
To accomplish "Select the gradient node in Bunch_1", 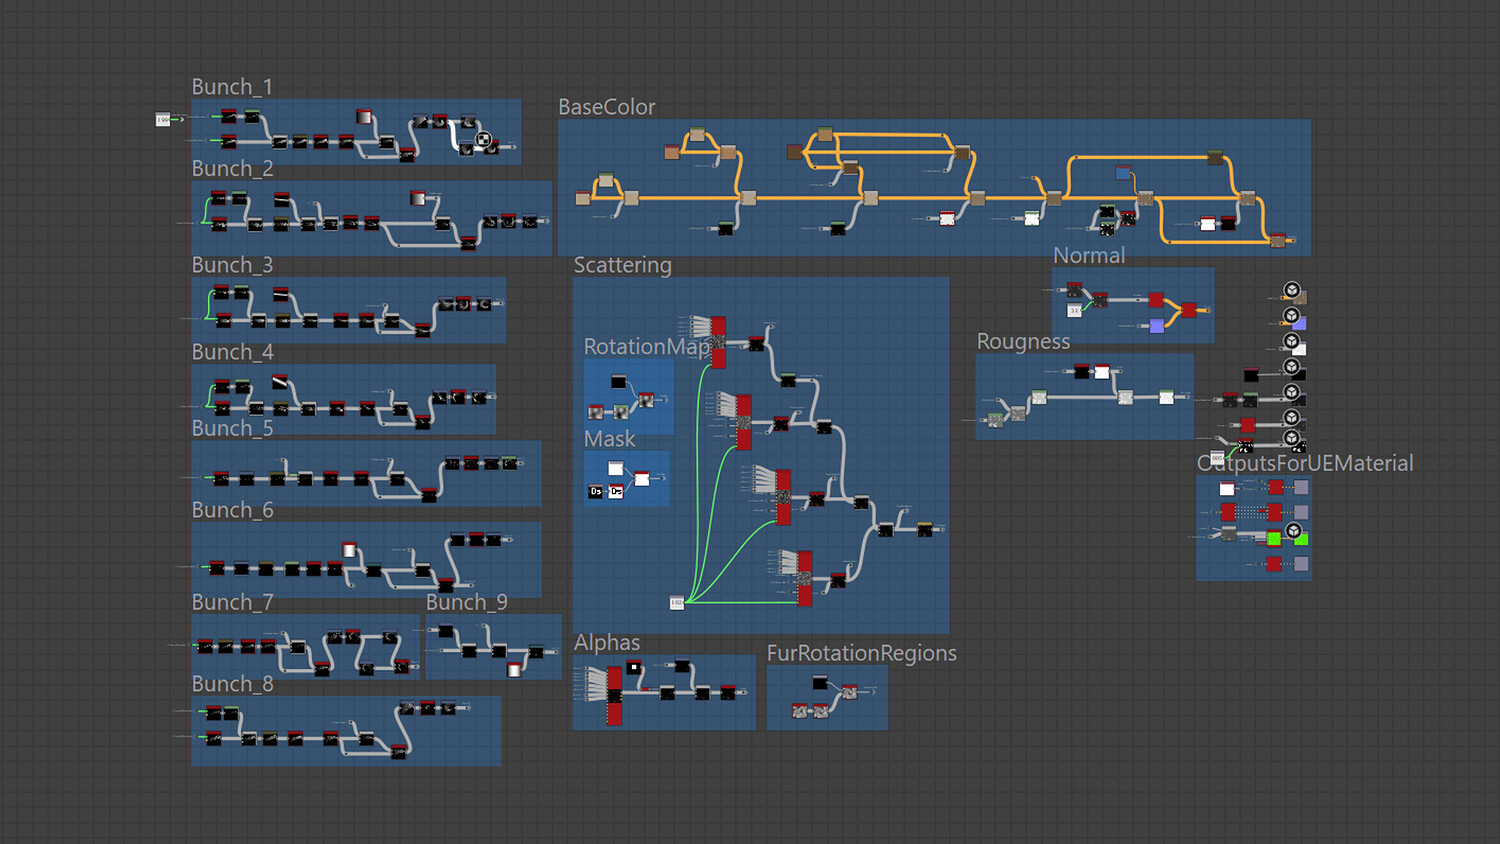I will [364, 116].
